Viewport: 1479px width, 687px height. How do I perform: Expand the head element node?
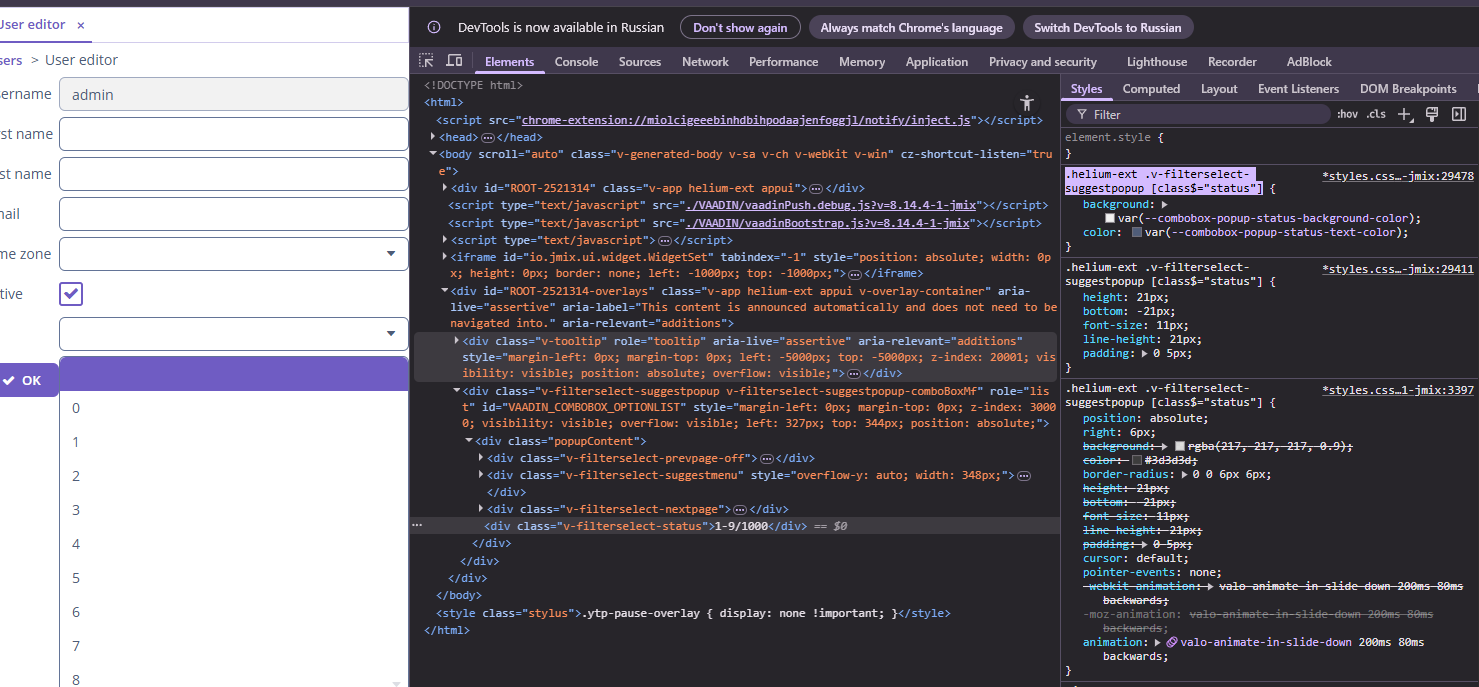(x=432, y=137)
